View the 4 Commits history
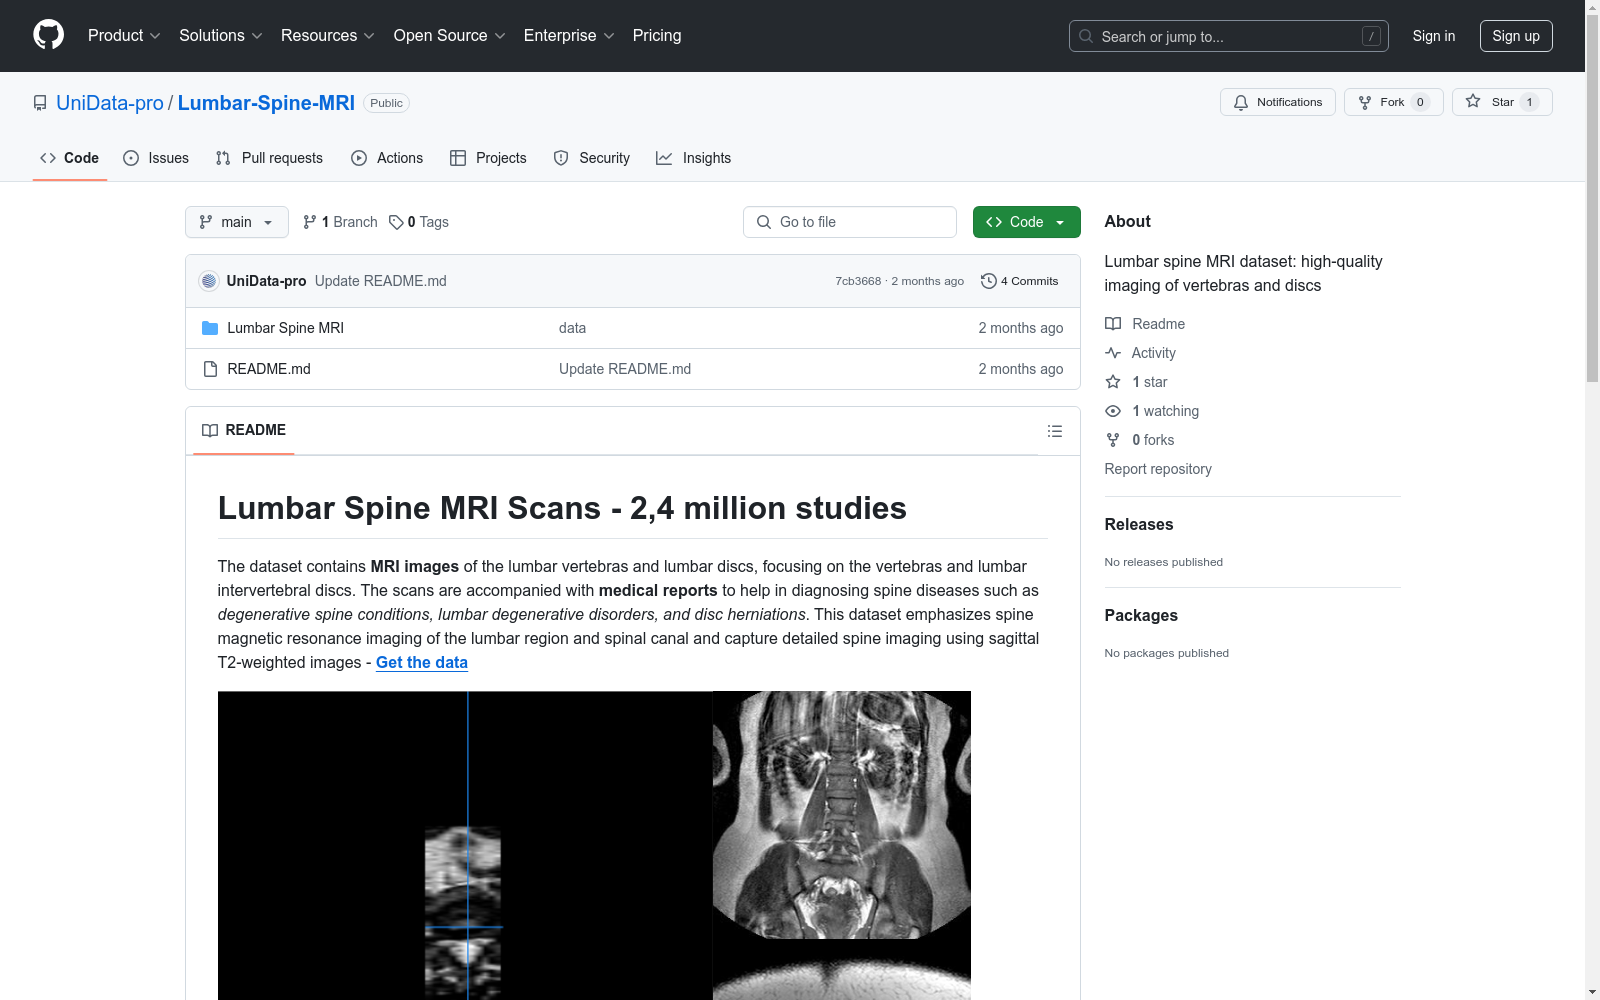Image resolution: width=1600 pixels, height=1000 pixels. [1020, 281]
